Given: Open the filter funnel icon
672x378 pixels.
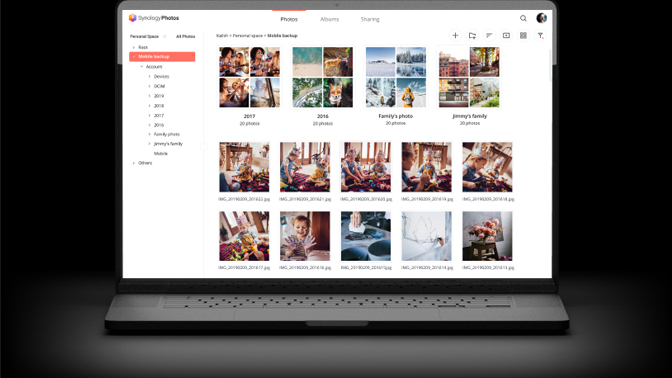Looking at the screenshot, I should pyautogui.click(x=540, y=36).
